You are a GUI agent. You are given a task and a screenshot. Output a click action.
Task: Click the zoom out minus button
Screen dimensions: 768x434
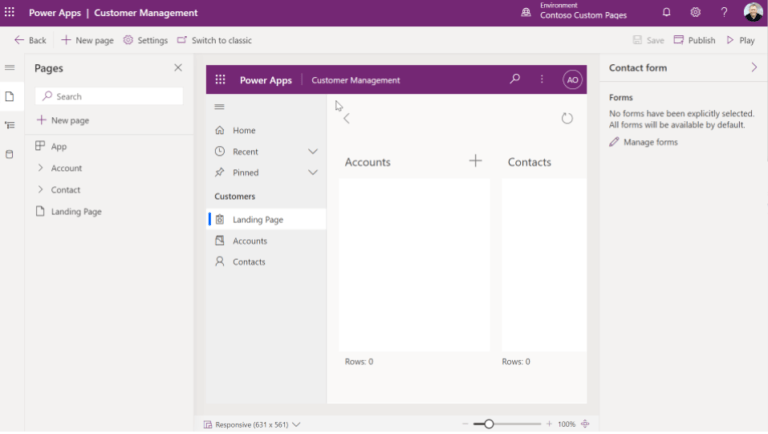pos(465,424)
